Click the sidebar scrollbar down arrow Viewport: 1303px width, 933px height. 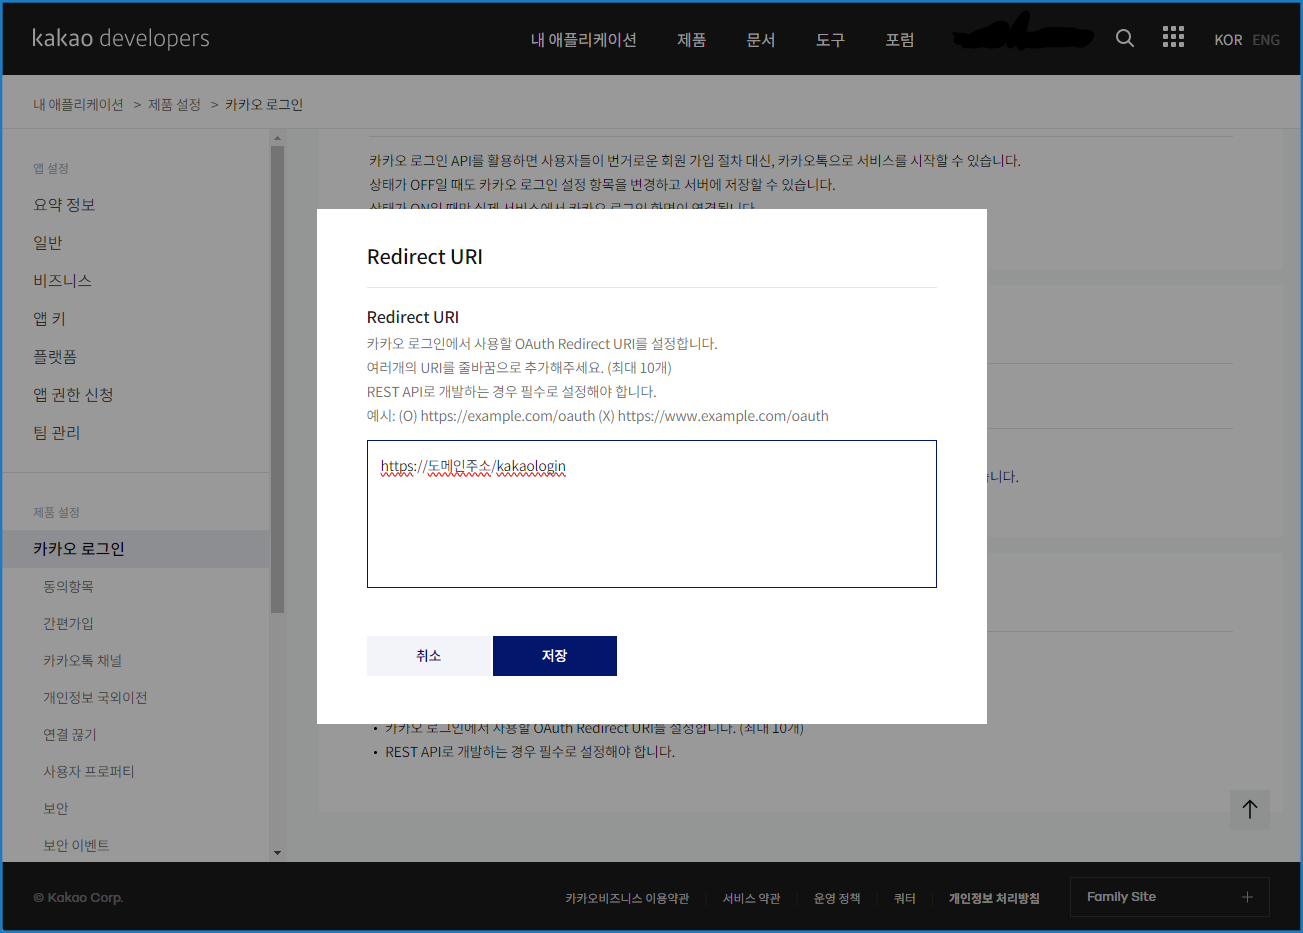[x=277, y=853]
